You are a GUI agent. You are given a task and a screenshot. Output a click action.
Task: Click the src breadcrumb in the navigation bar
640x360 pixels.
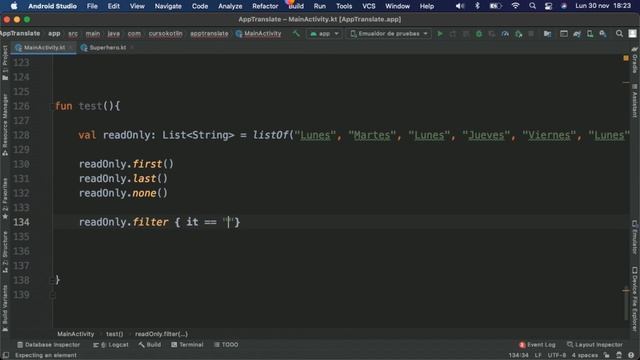73,34
